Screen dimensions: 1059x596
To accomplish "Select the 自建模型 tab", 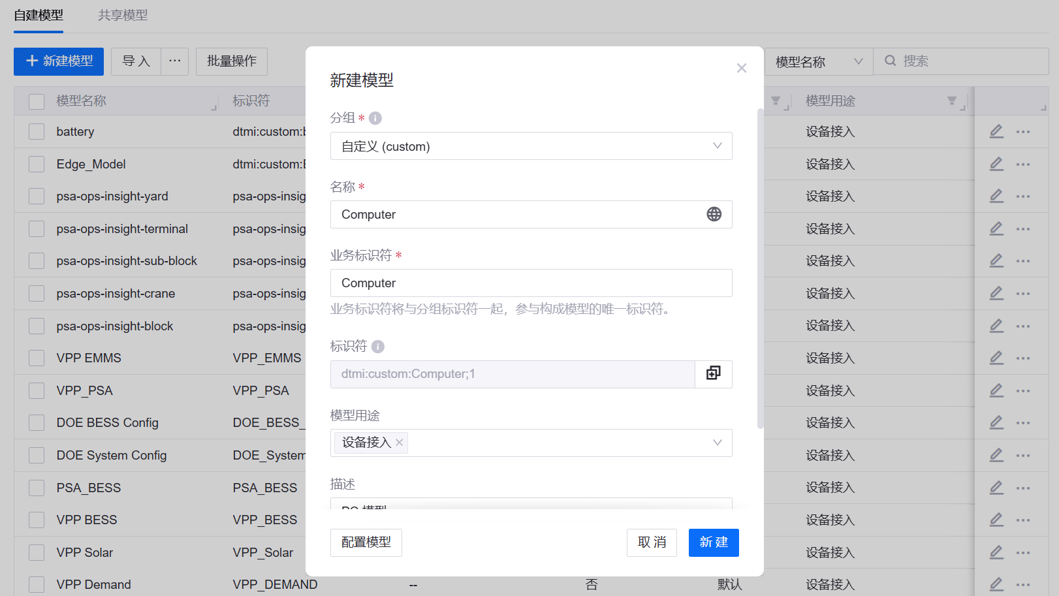I will point(38,15).
